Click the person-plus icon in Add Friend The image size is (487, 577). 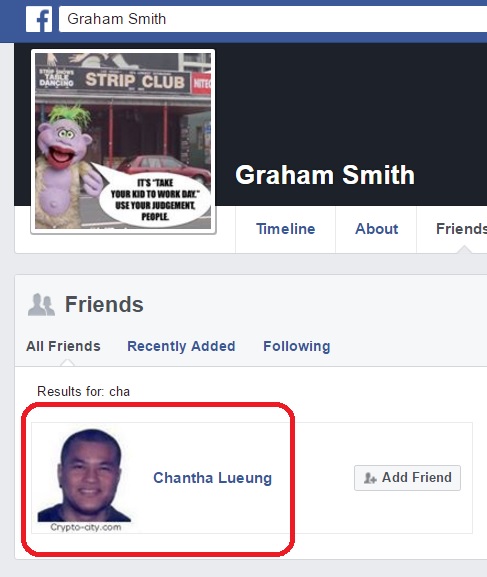370,478
